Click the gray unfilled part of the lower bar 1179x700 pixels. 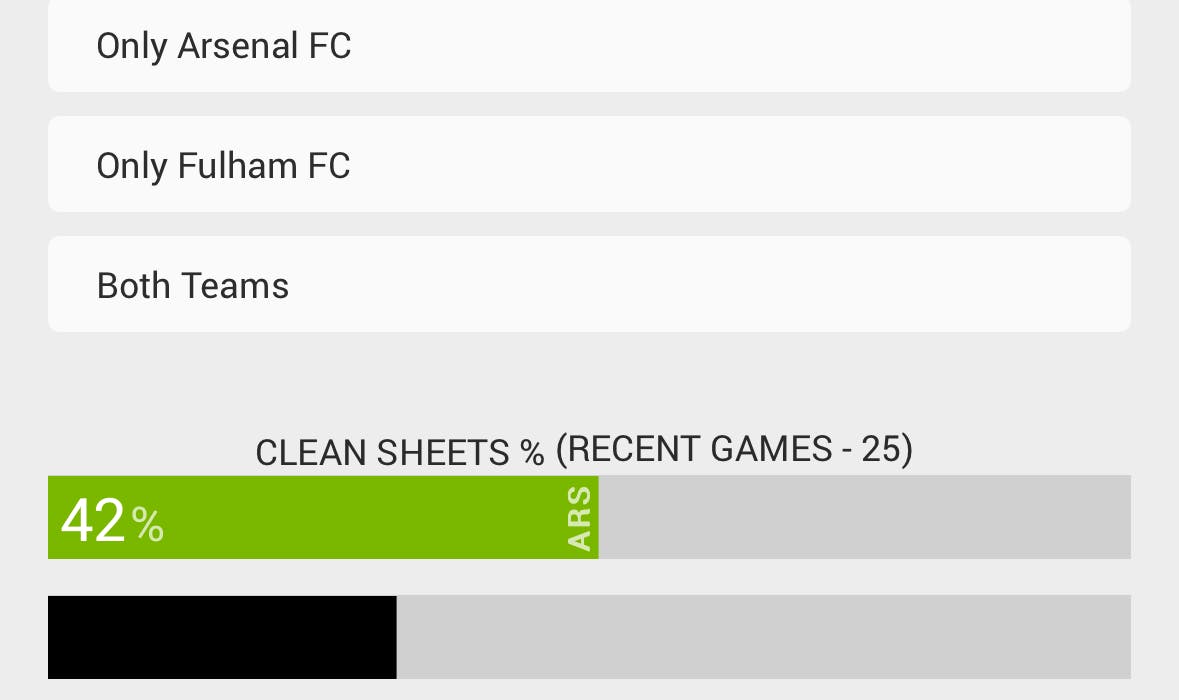(763, 638)
